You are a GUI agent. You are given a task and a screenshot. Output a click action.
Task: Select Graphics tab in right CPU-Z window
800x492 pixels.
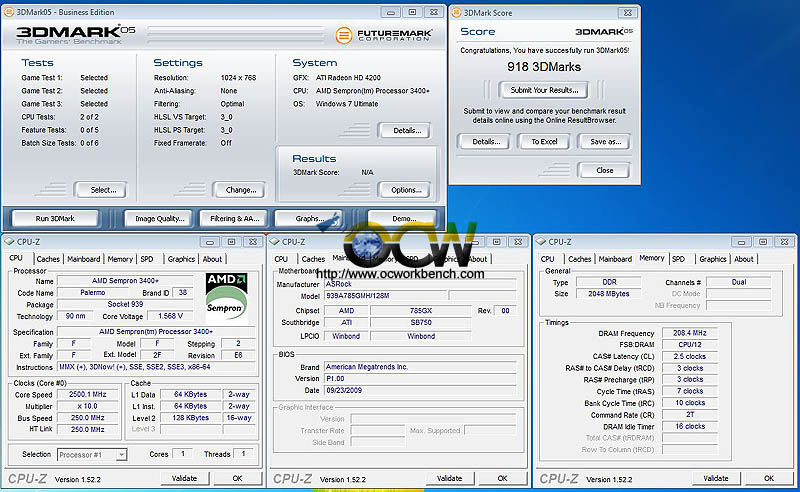pos(713,259)
